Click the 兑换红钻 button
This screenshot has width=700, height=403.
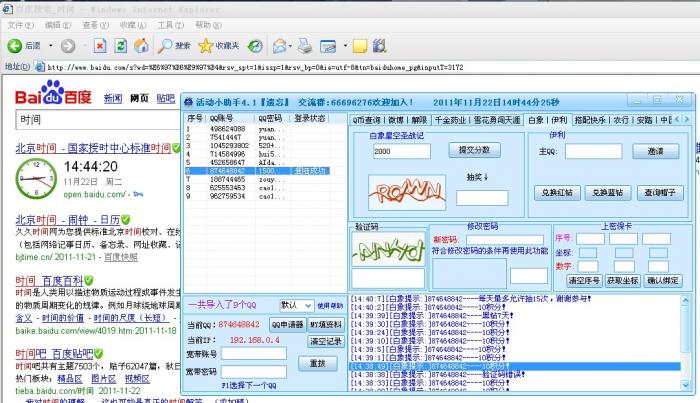(557, 193)
